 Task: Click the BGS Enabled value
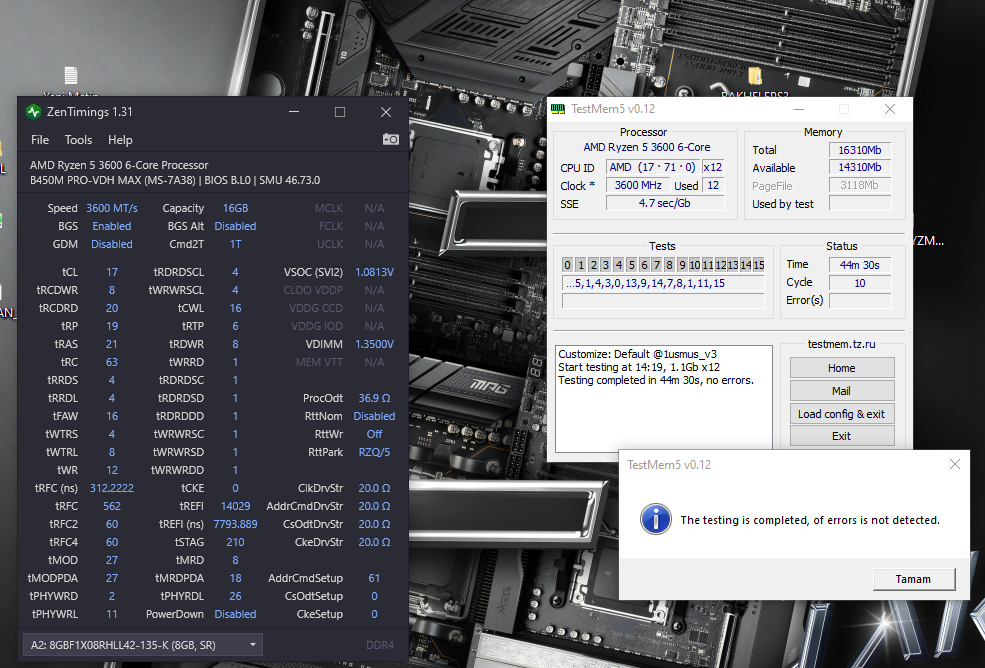(112, 226)
